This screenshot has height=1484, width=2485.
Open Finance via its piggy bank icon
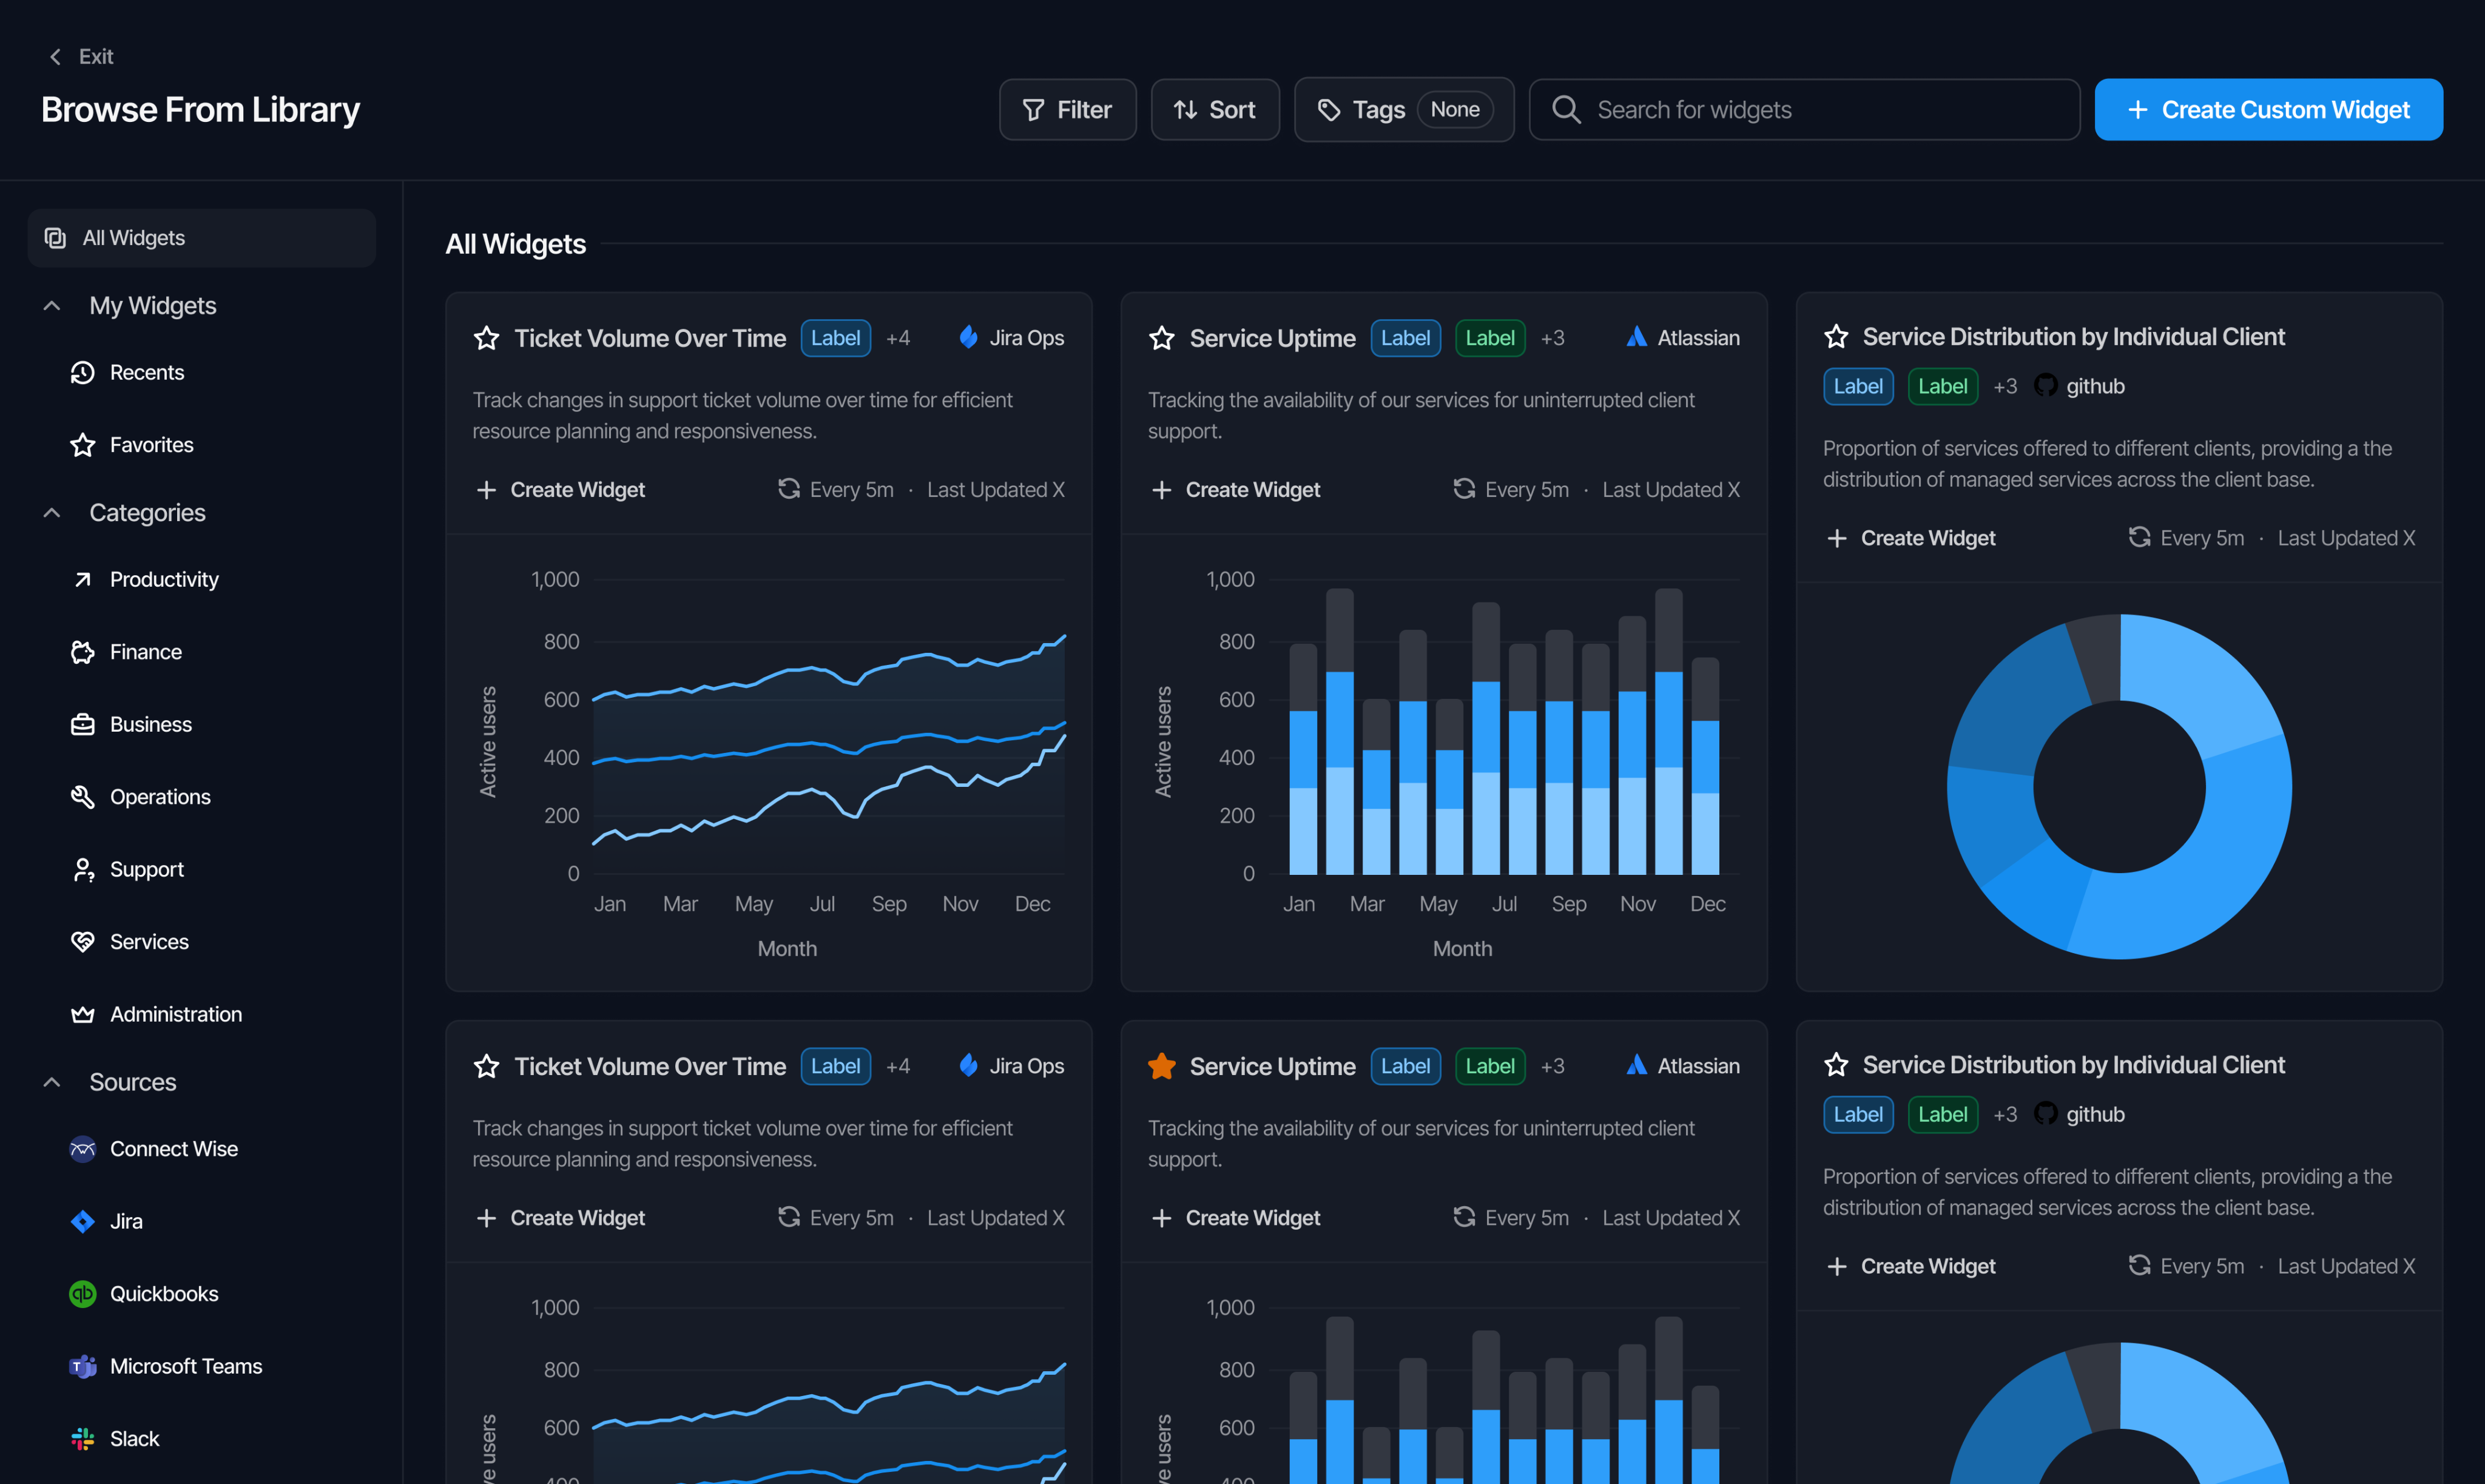tap(83, 652)
